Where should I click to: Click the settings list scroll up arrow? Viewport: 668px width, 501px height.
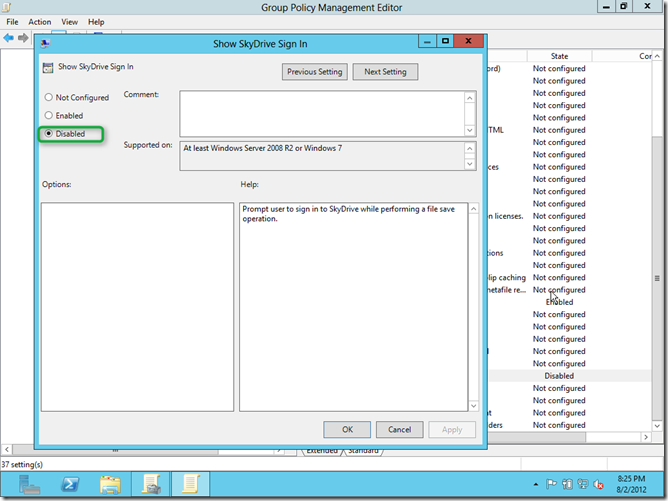[657, 56]
